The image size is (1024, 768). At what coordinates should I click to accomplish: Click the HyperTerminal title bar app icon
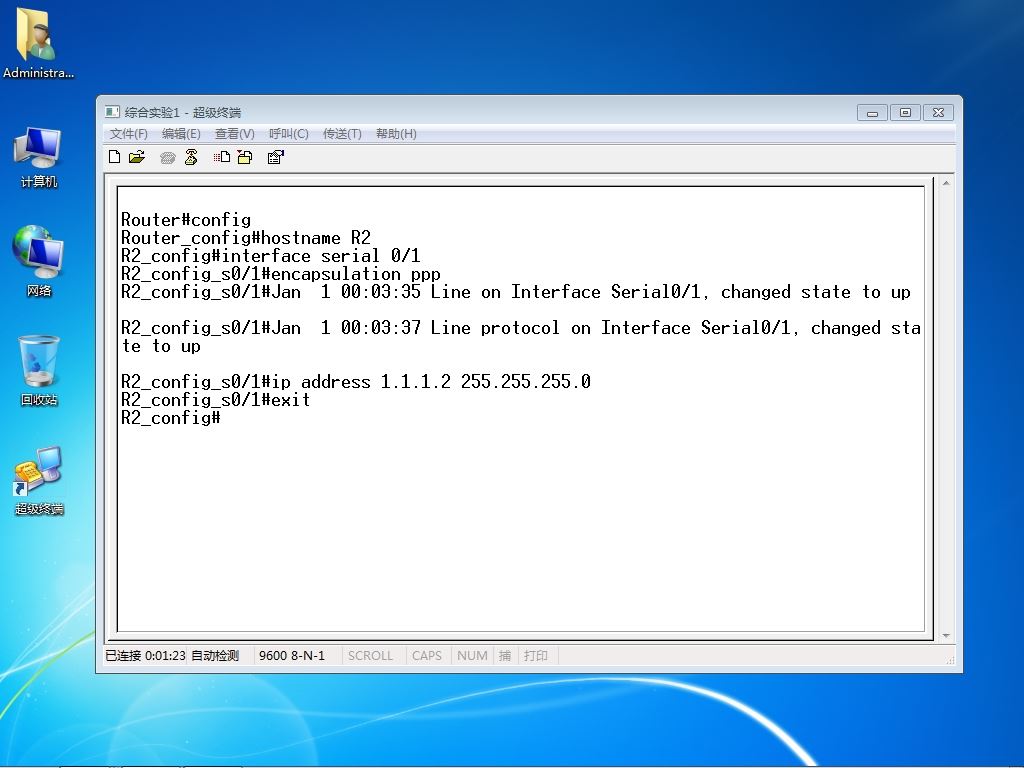coord(112,112)
